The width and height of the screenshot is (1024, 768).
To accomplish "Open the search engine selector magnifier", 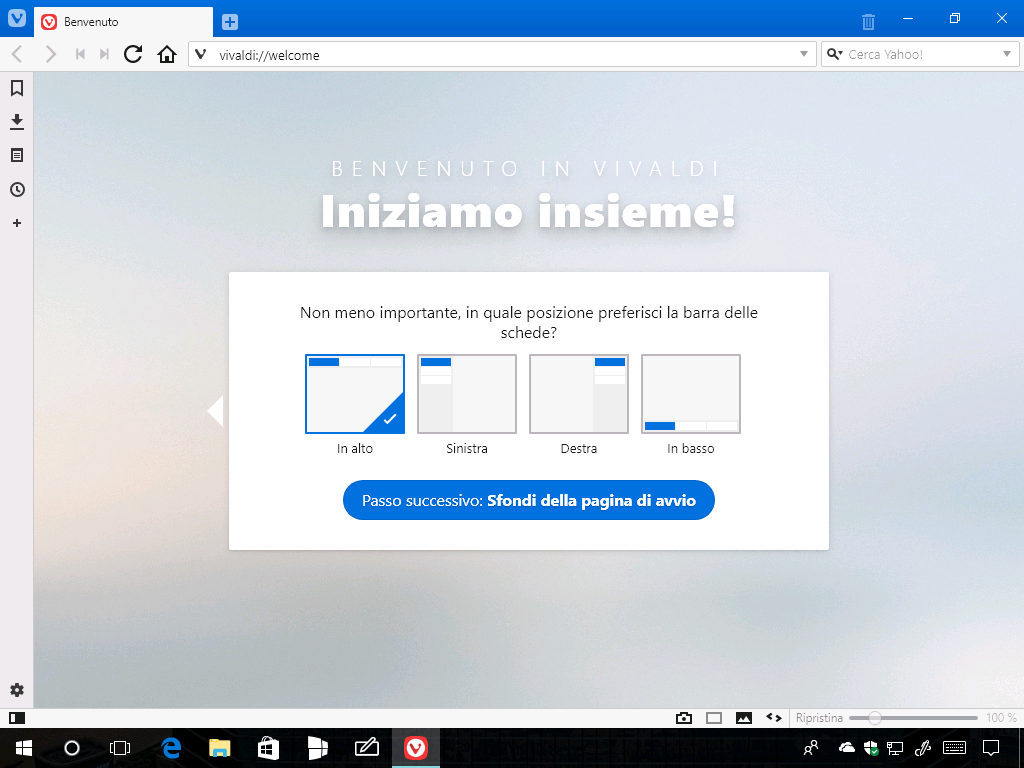I will point(834,54).
